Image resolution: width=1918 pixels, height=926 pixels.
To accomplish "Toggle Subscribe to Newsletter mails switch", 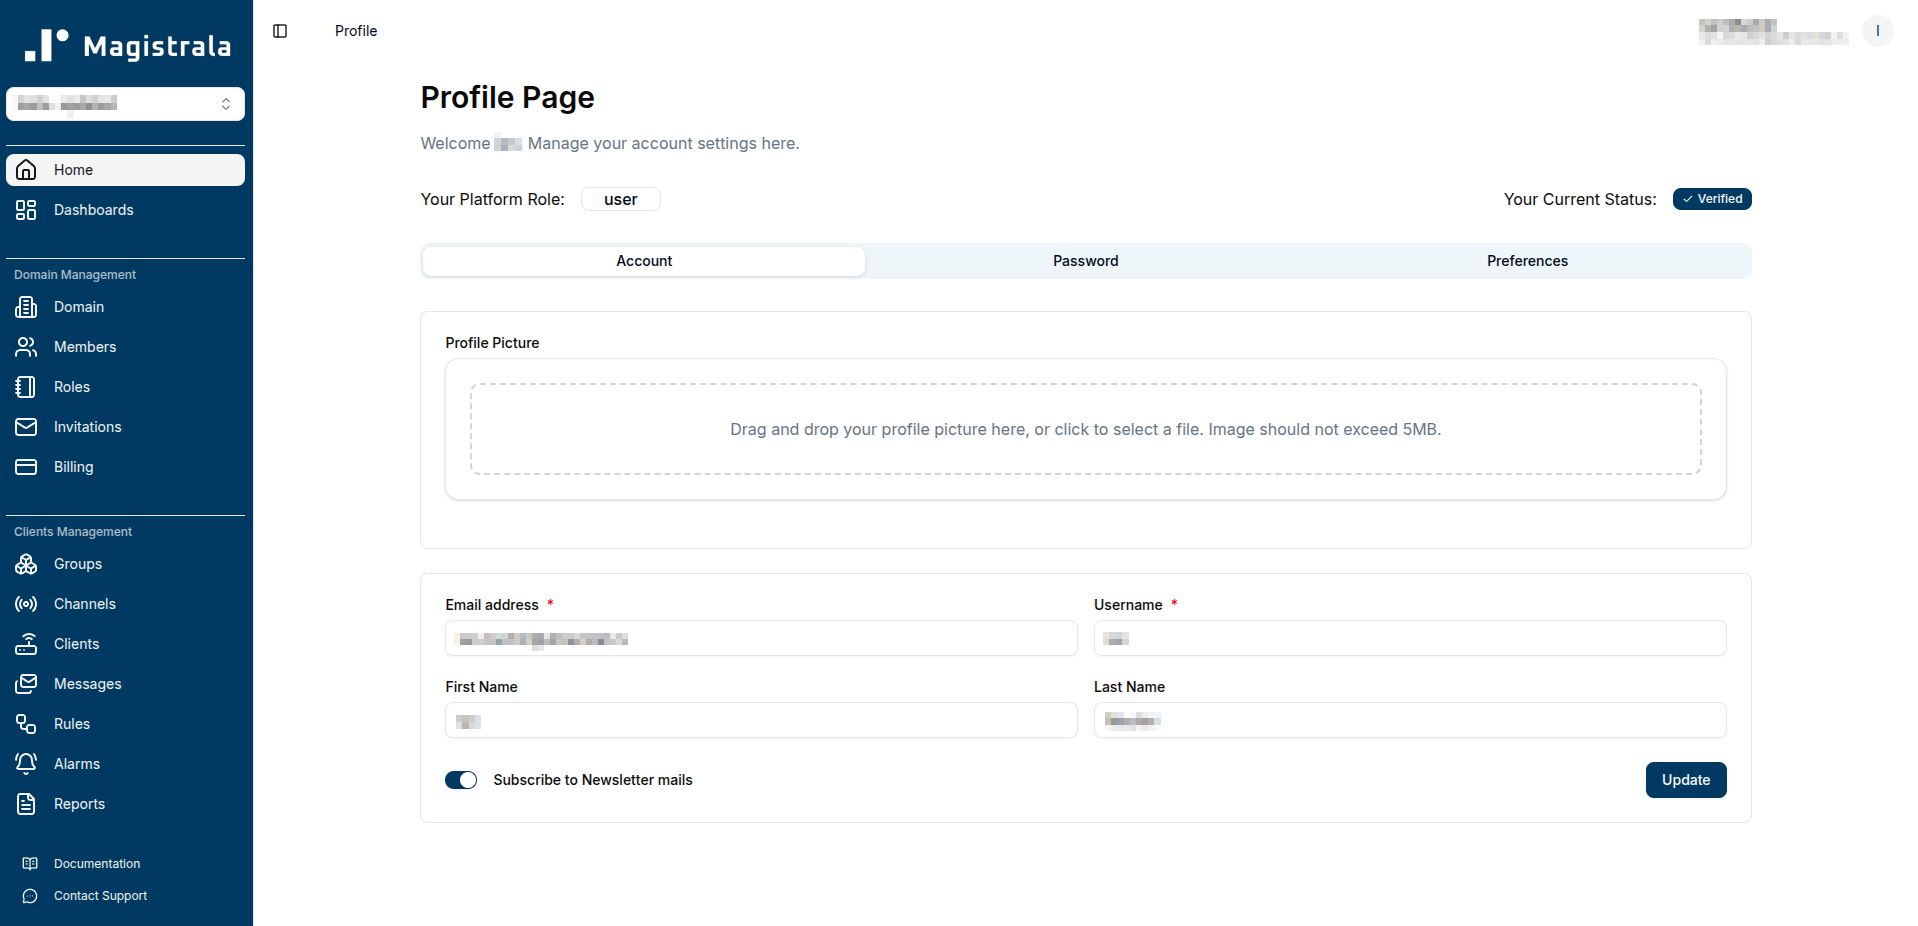I will coord(461,780).
